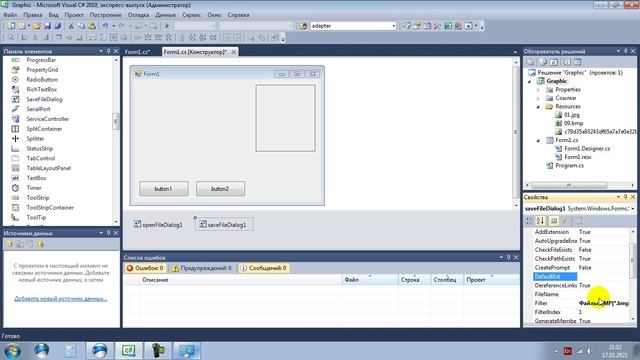Click the Paste toolbar icon
Screen dimensions: 640x360
click(92, 26)
